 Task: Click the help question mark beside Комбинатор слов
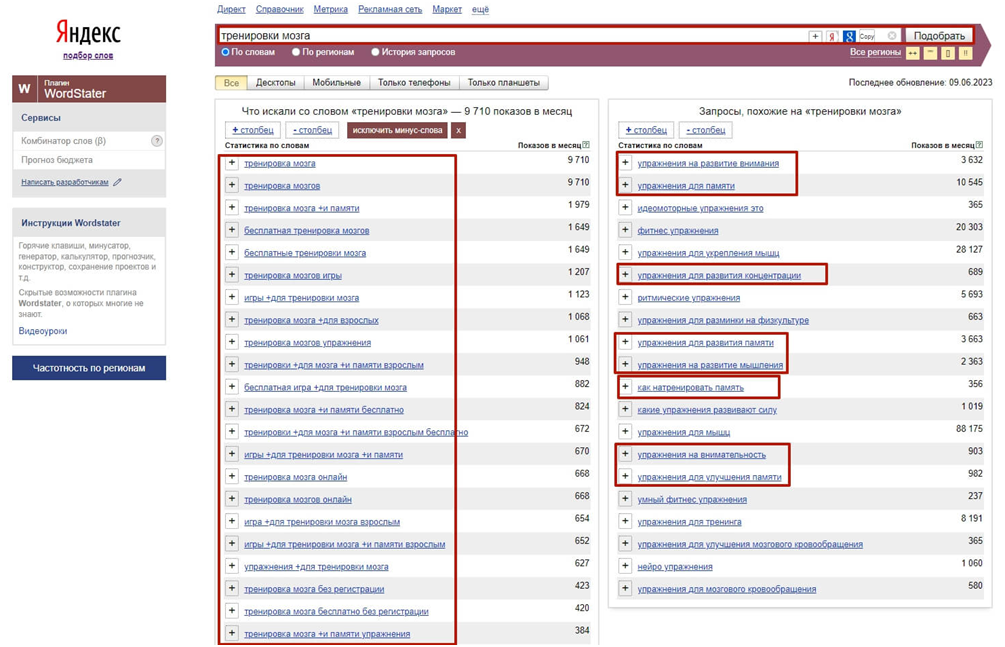156,141
